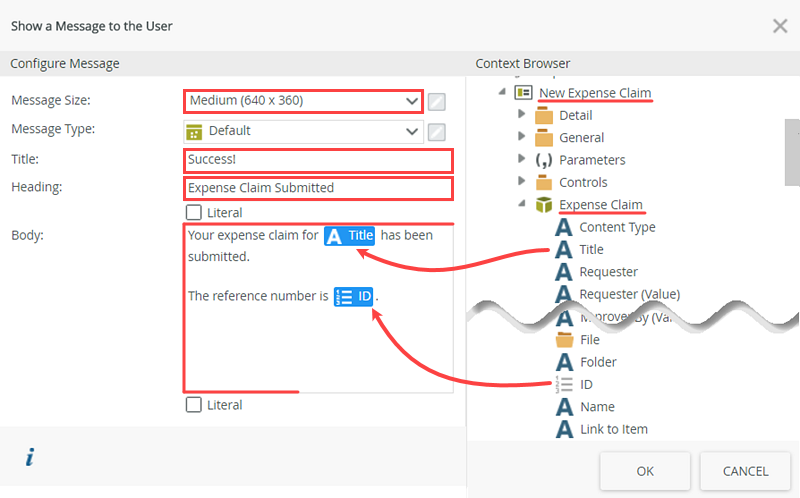Click the File folder icon in tree
Viewport: 800px width, 498px height.
[x=564, y=340]
